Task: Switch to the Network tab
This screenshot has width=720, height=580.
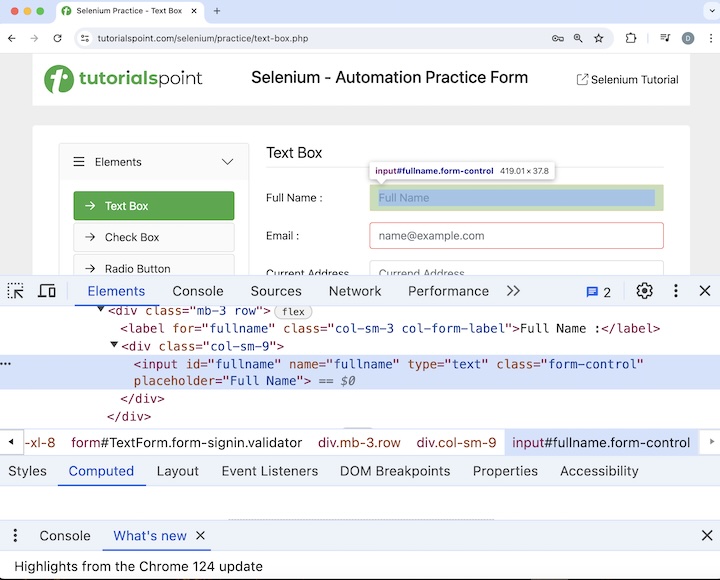Action: point(355,291)
